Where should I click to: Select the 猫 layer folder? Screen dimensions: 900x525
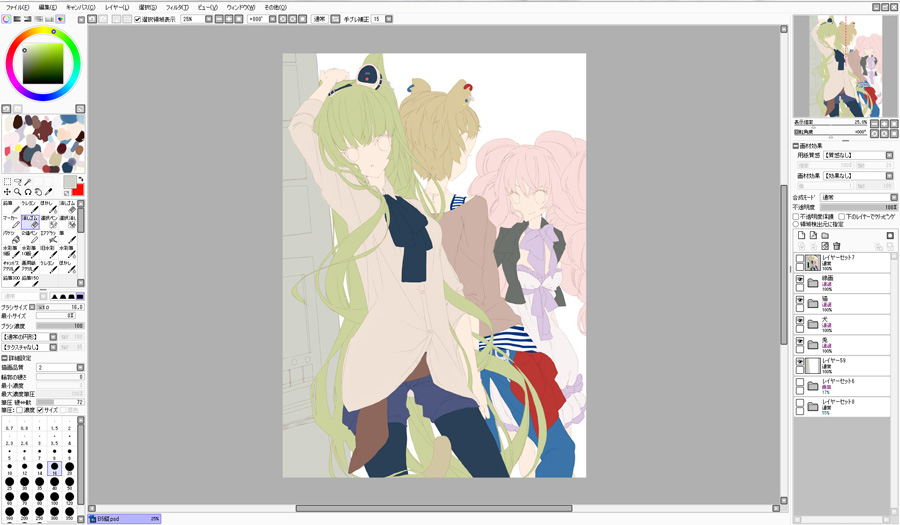click(841, 303)
